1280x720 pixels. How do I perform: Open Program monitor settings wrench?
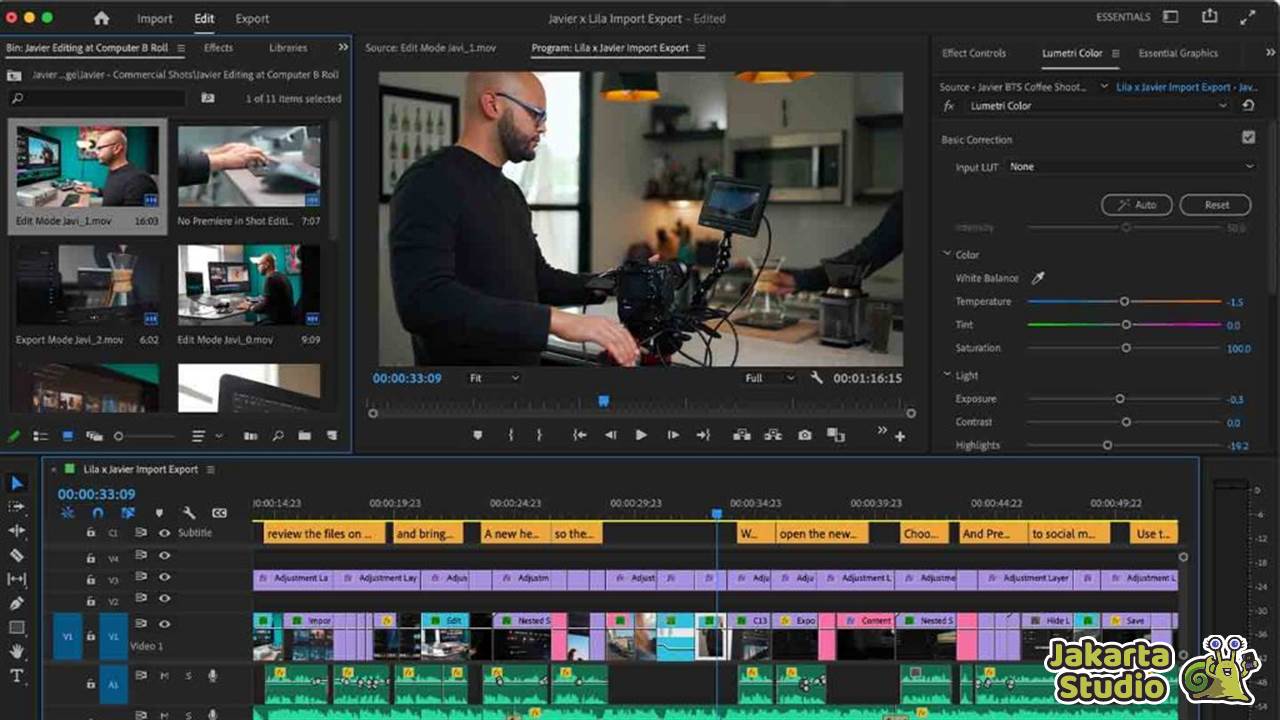pyautogui.click(x=816, y=378)
